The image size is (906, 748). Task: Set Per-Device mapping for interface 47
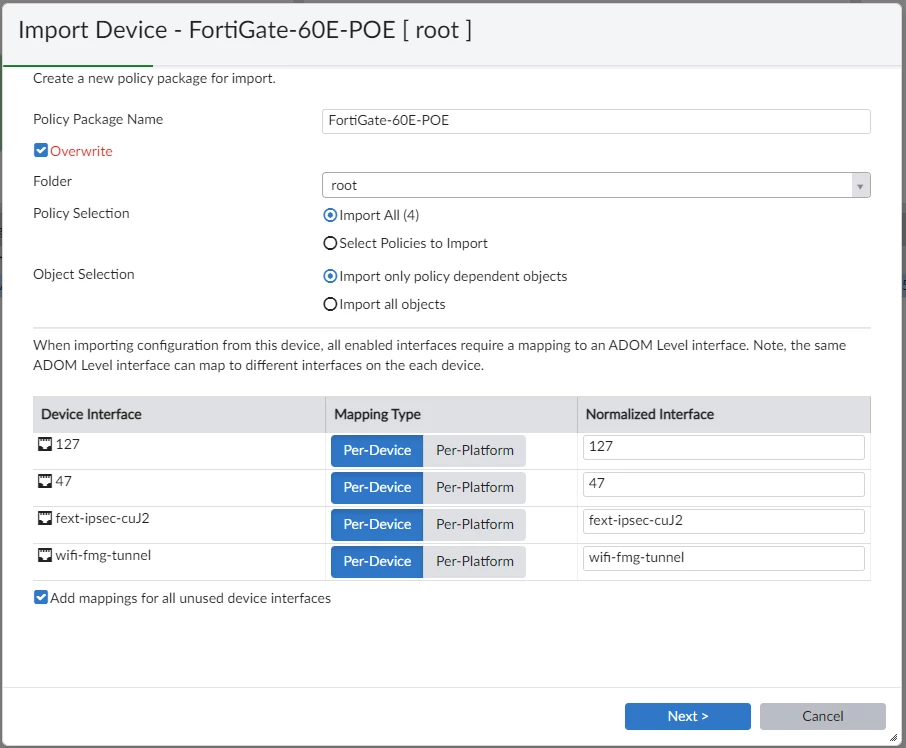coord(377,487)
